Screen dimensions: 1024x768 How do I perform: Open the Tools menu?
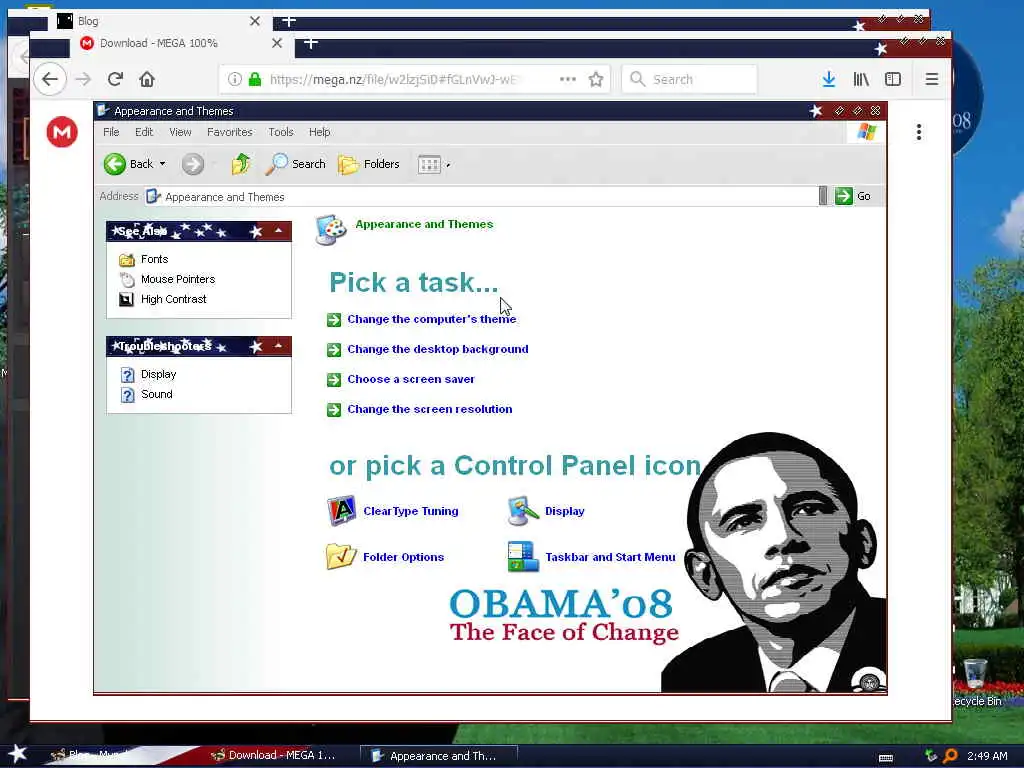[x=281, y=132]
